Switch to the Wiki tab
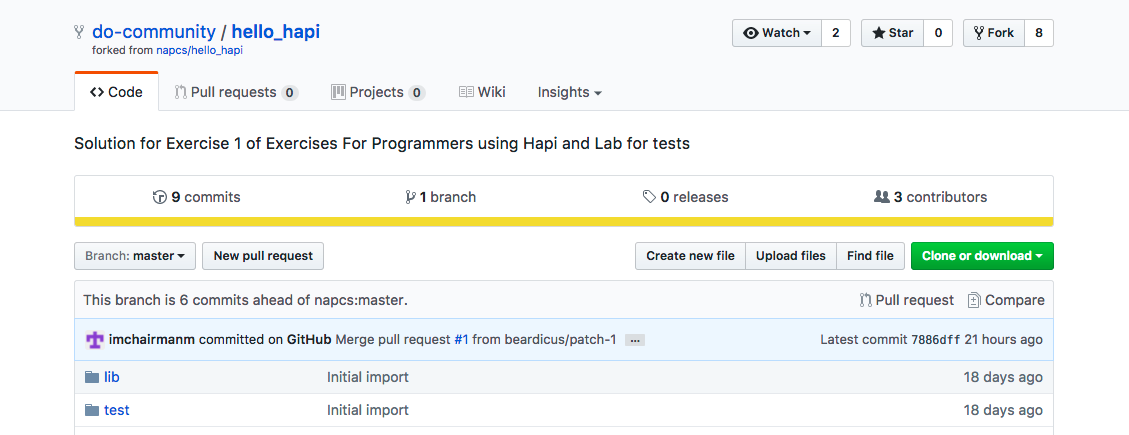The width and height of the screenshot is (1129, 435). tap(482, 92)
